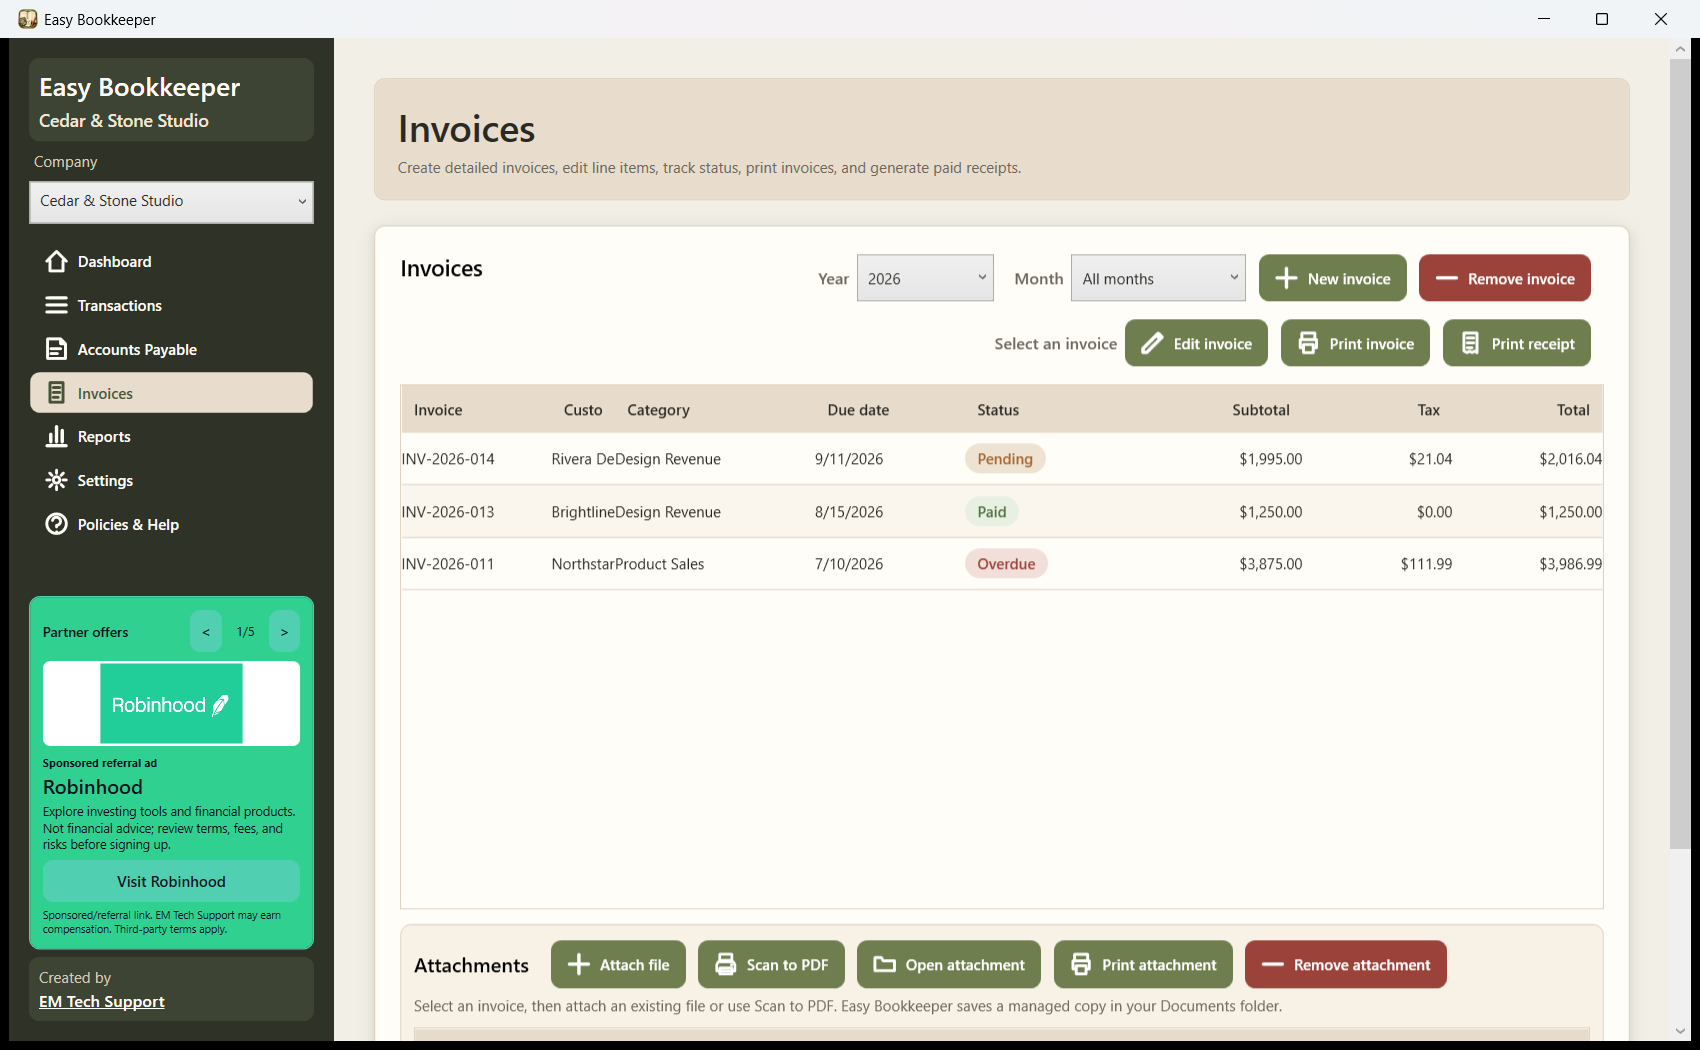Open the Month dropdown showing All months

[1158, 278]
